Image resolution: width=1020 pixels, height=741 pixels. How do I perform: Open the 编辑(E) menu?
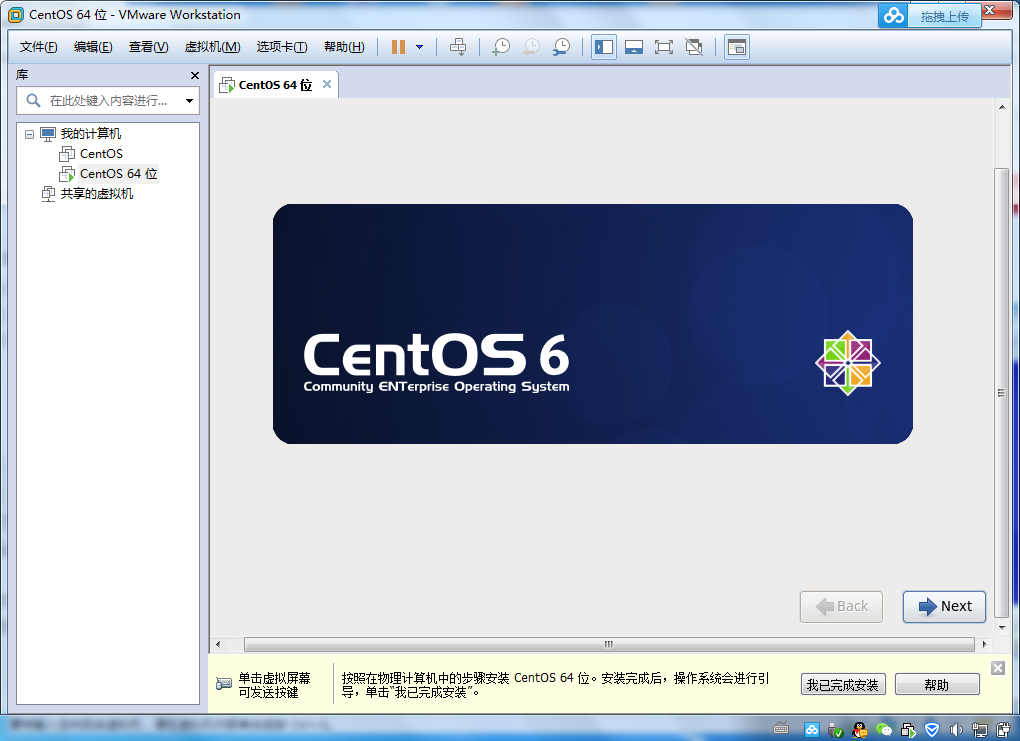coord(93,47)
